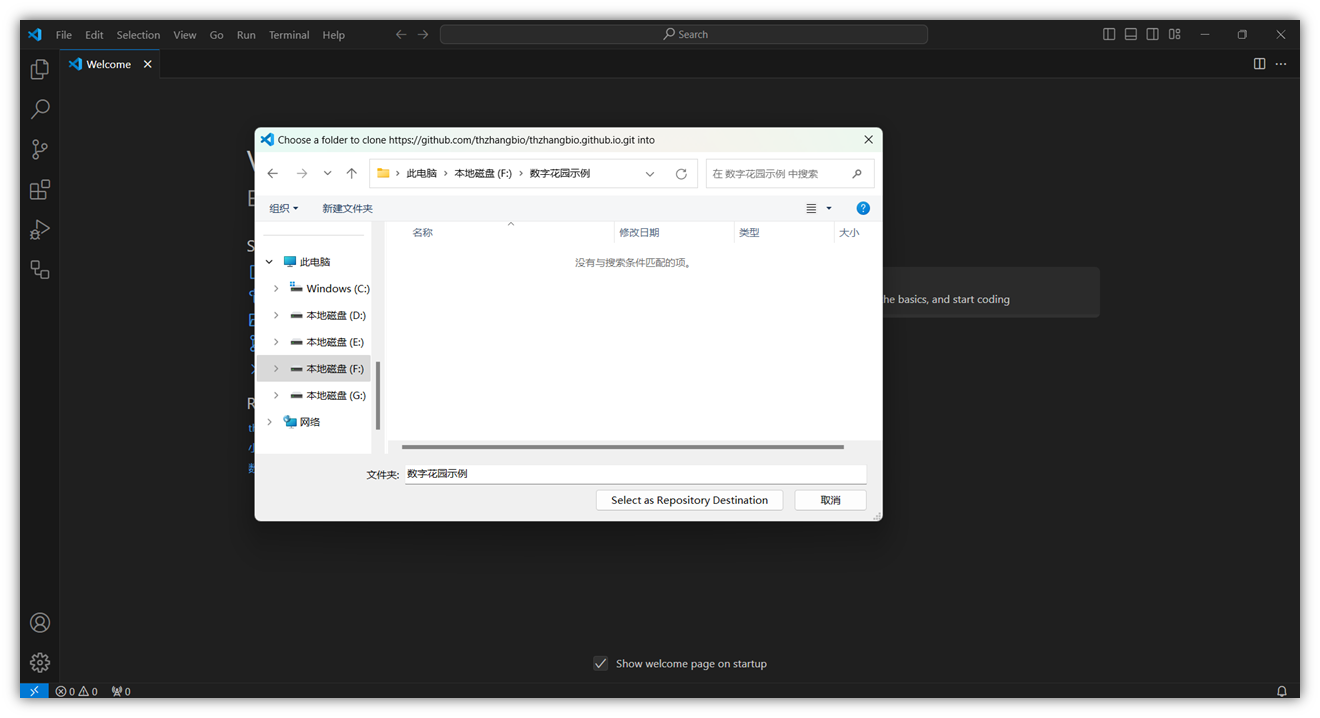1320x718 pixels.
Task: Open the 组织 dropdown menu
Action: [x=284, y=208]
